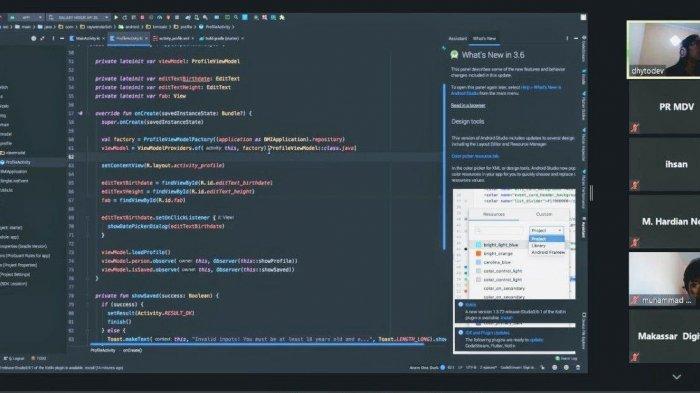Click the color picker screenshot in What's New

pos(514,244)
